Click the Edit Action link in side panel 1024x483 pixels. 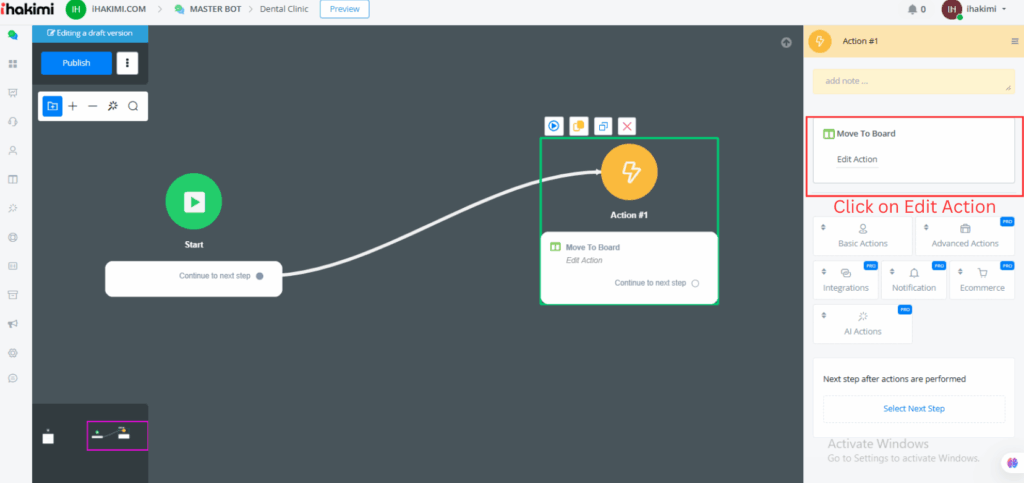point(857,159)
